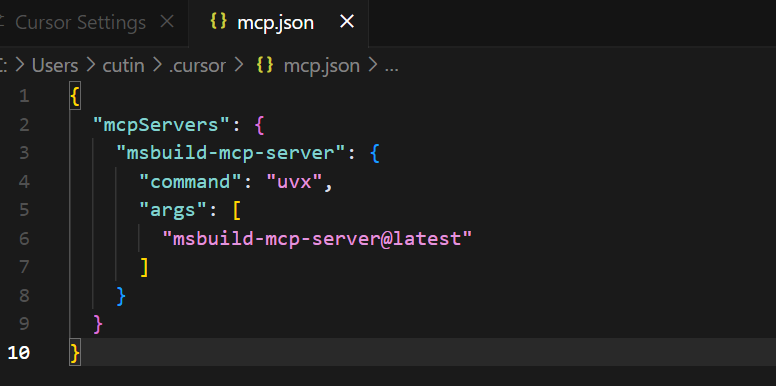Click the "msbuild-mcp-server" key on line 3
Screen dimensions: 776x386
tap(232, 153)
